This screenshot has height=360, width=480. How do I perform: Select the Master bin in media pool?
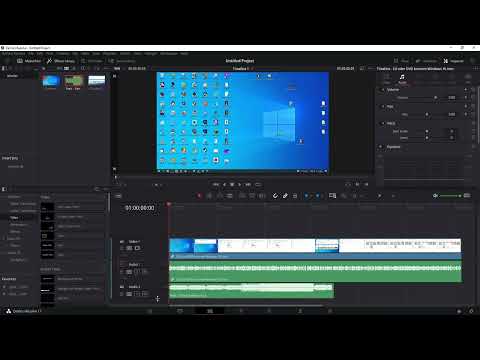(x=12, y=76)
